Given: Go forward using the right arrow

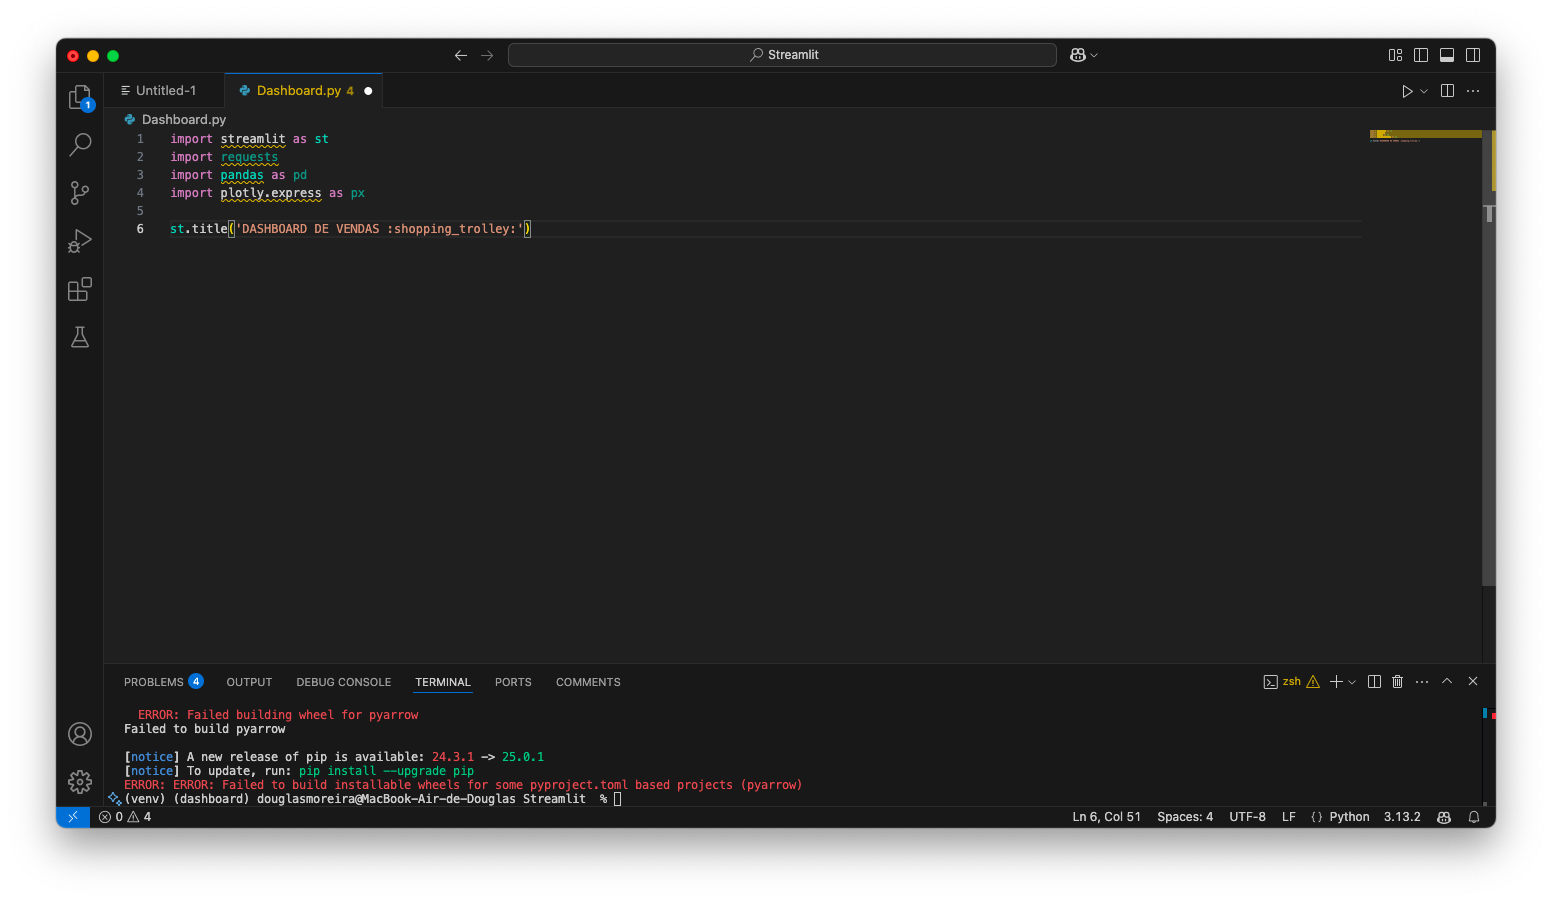Looking at the screenshot, I should [x=487, y=55].
